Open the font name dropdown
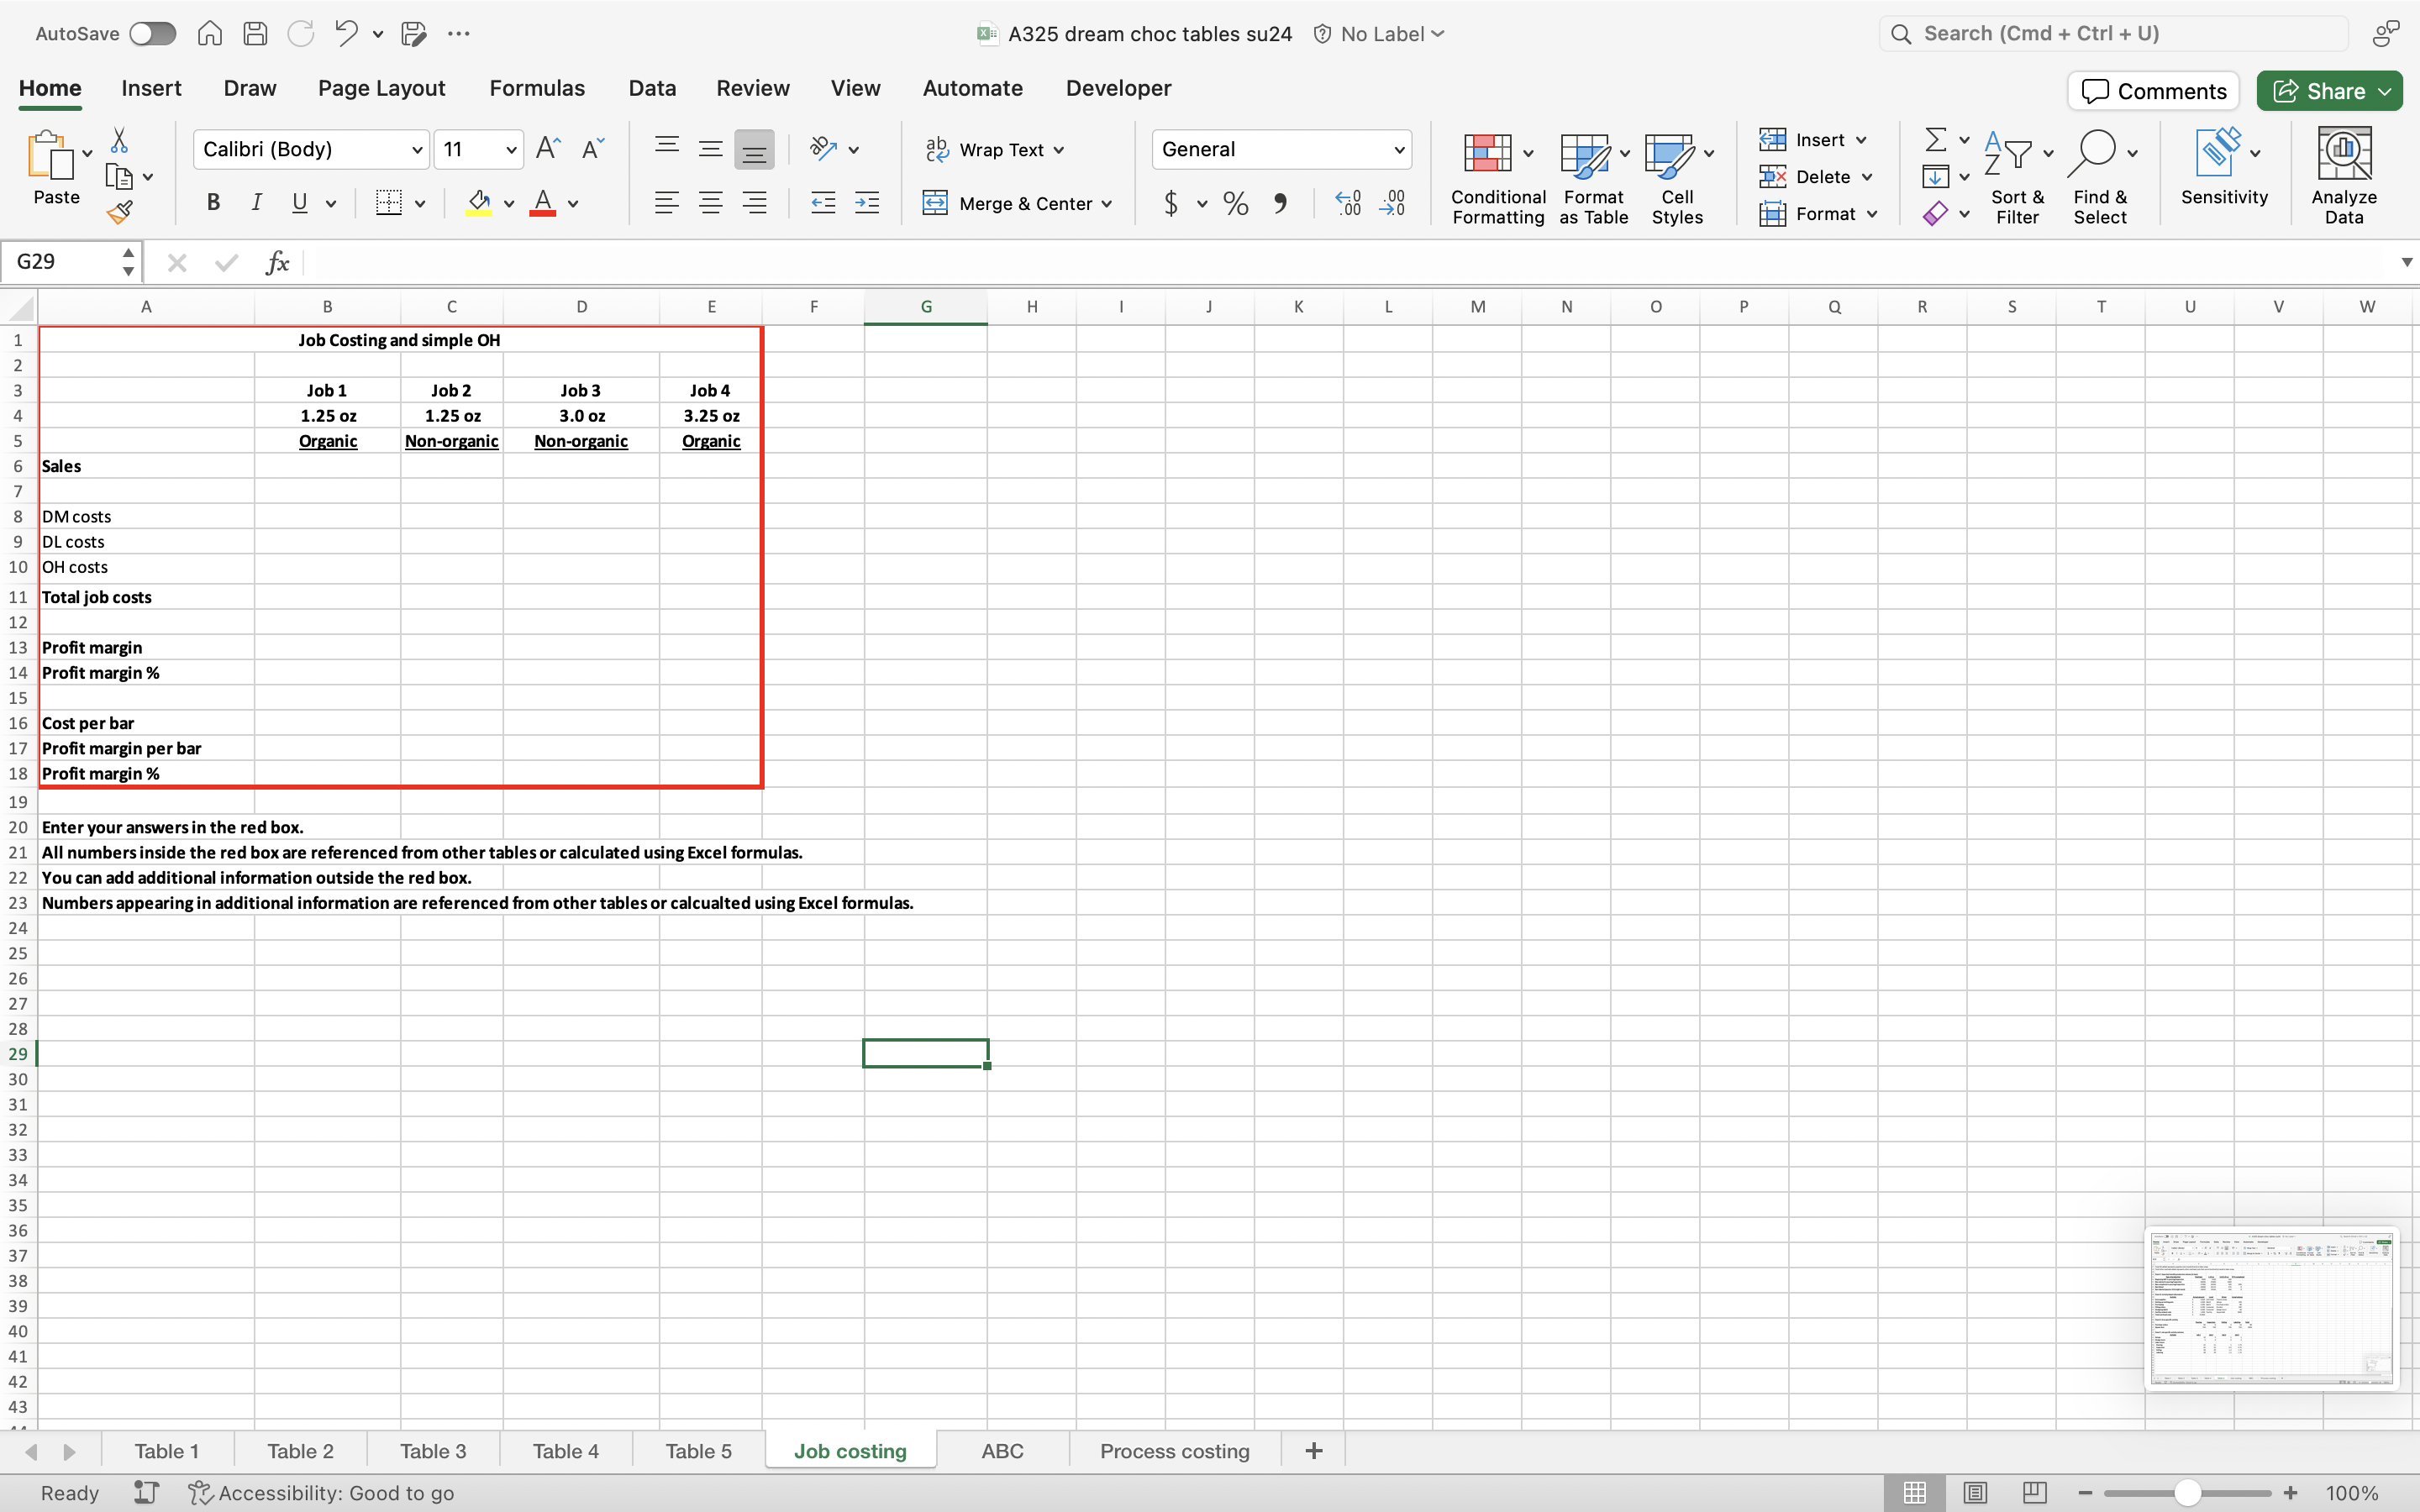 click(x=417, y=150)
